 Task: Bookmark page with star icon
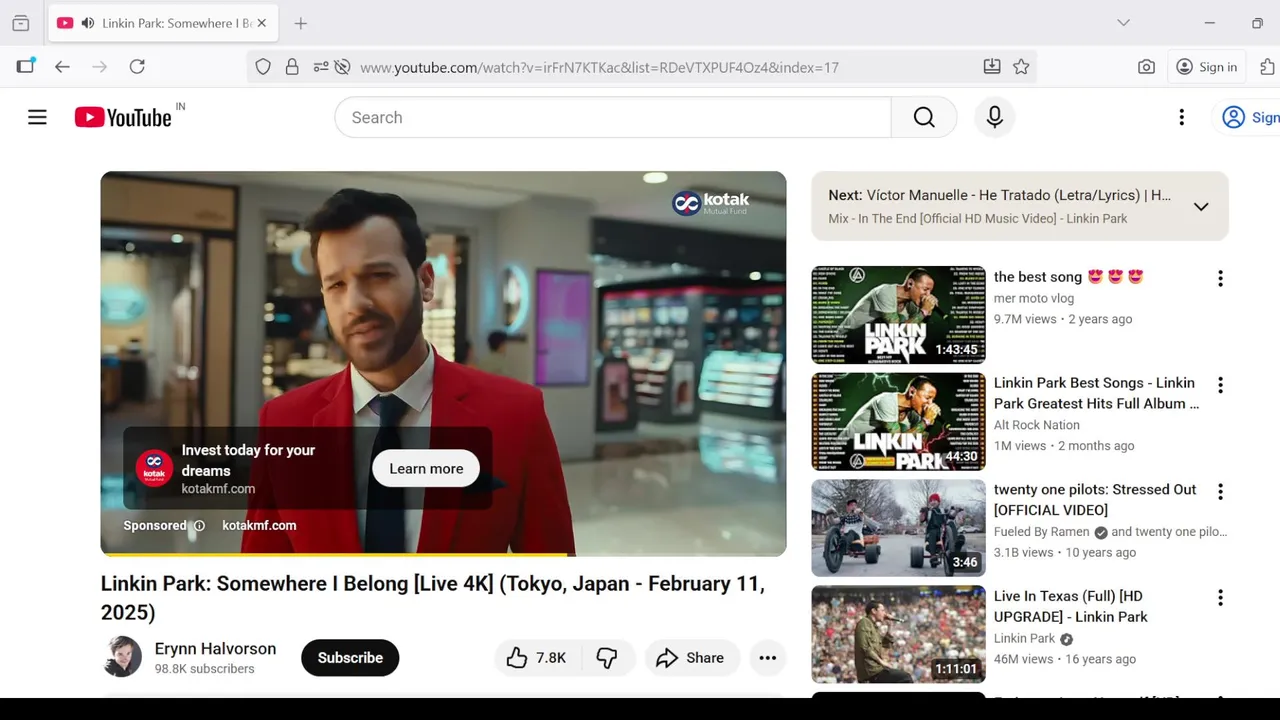point(1021,67)
